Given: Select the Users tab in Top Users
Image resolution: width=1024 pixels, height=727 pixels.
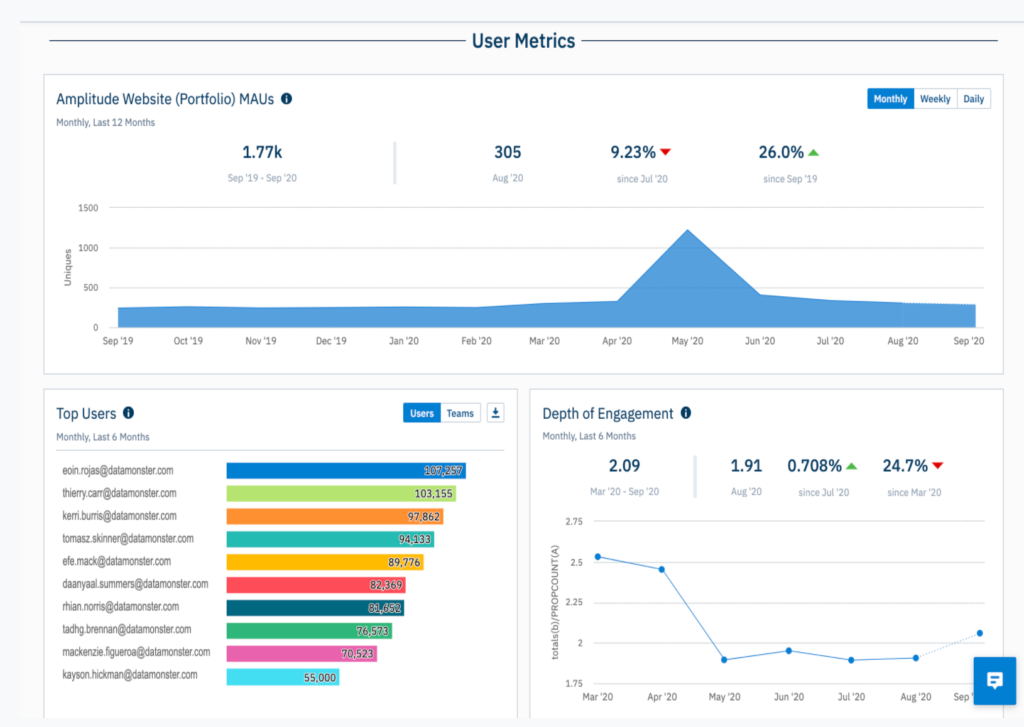Looking at the screenshot, I should (422, 413).
